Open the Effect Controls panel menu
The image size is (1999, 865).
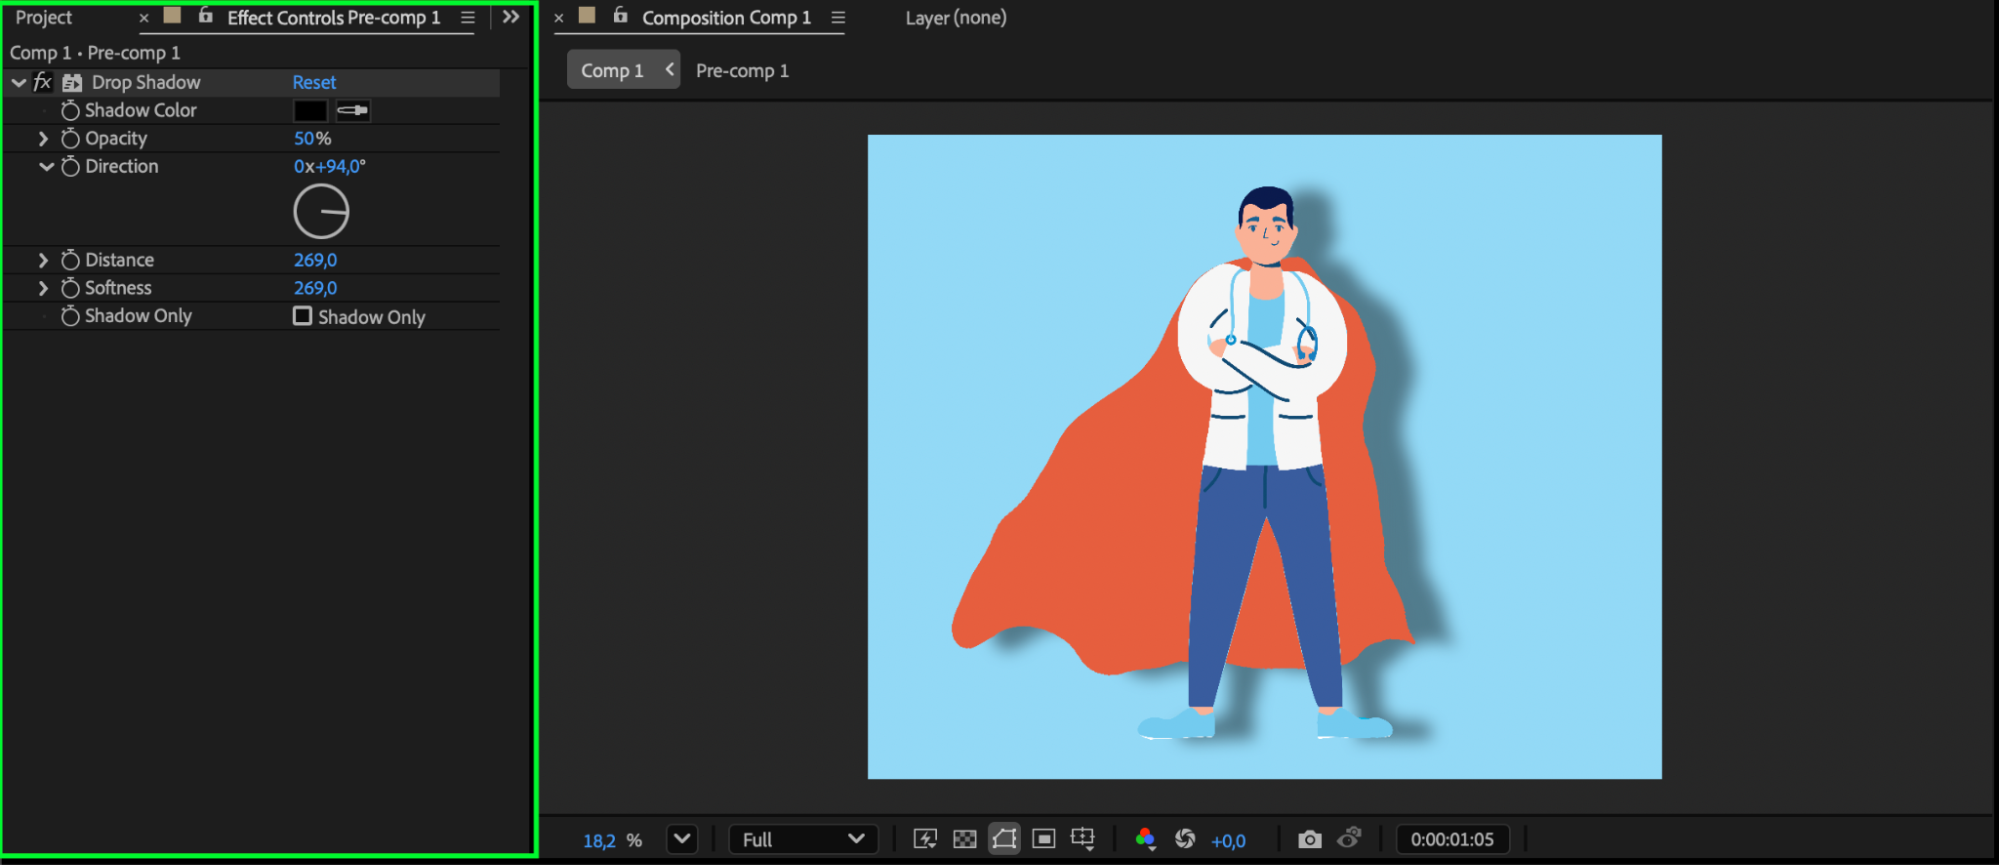click(x=467, y=18)
